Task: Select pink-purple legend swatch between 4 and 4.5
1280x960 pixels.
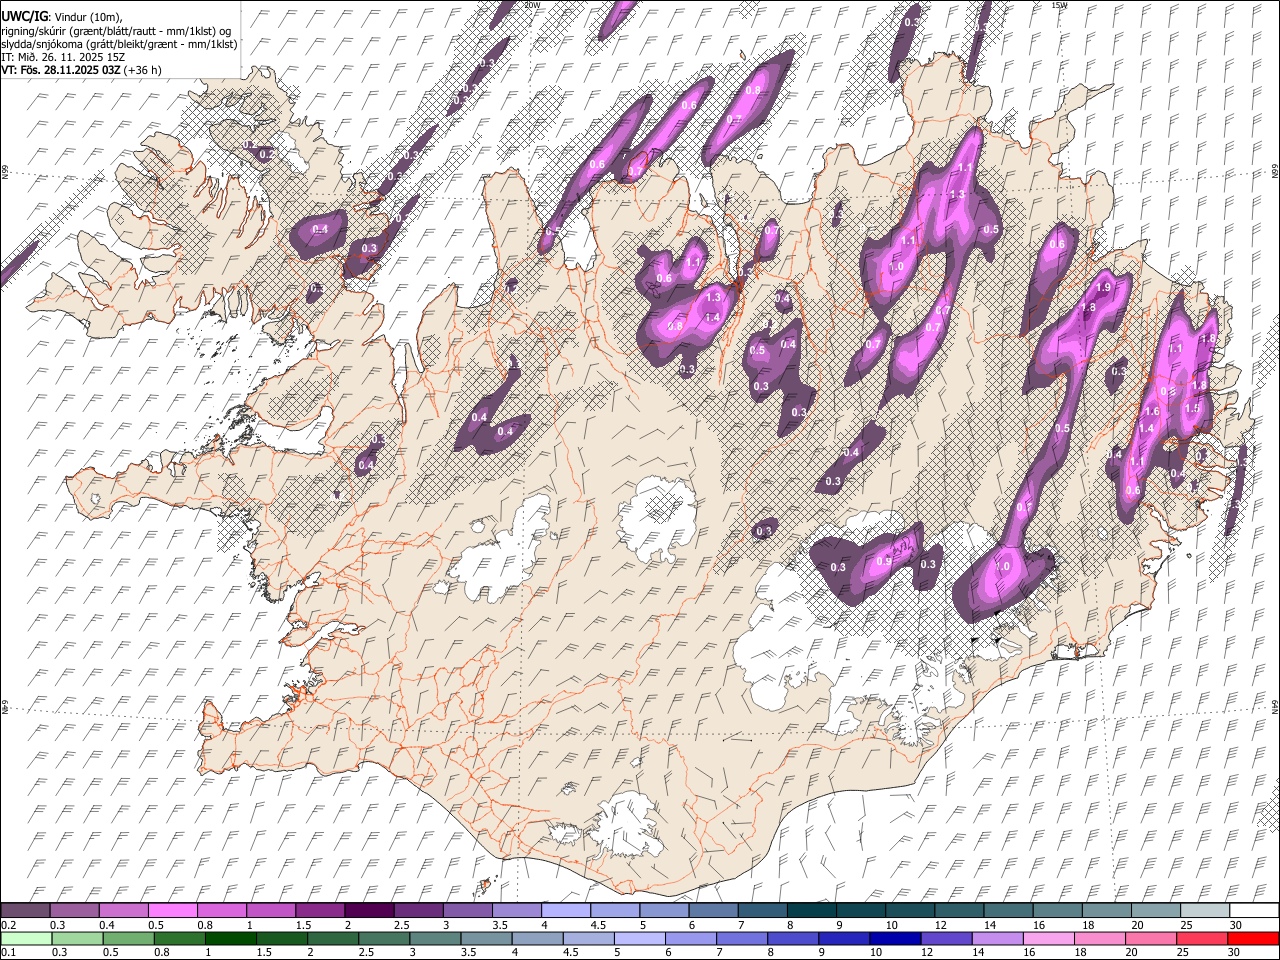Action: pos(565,910)
